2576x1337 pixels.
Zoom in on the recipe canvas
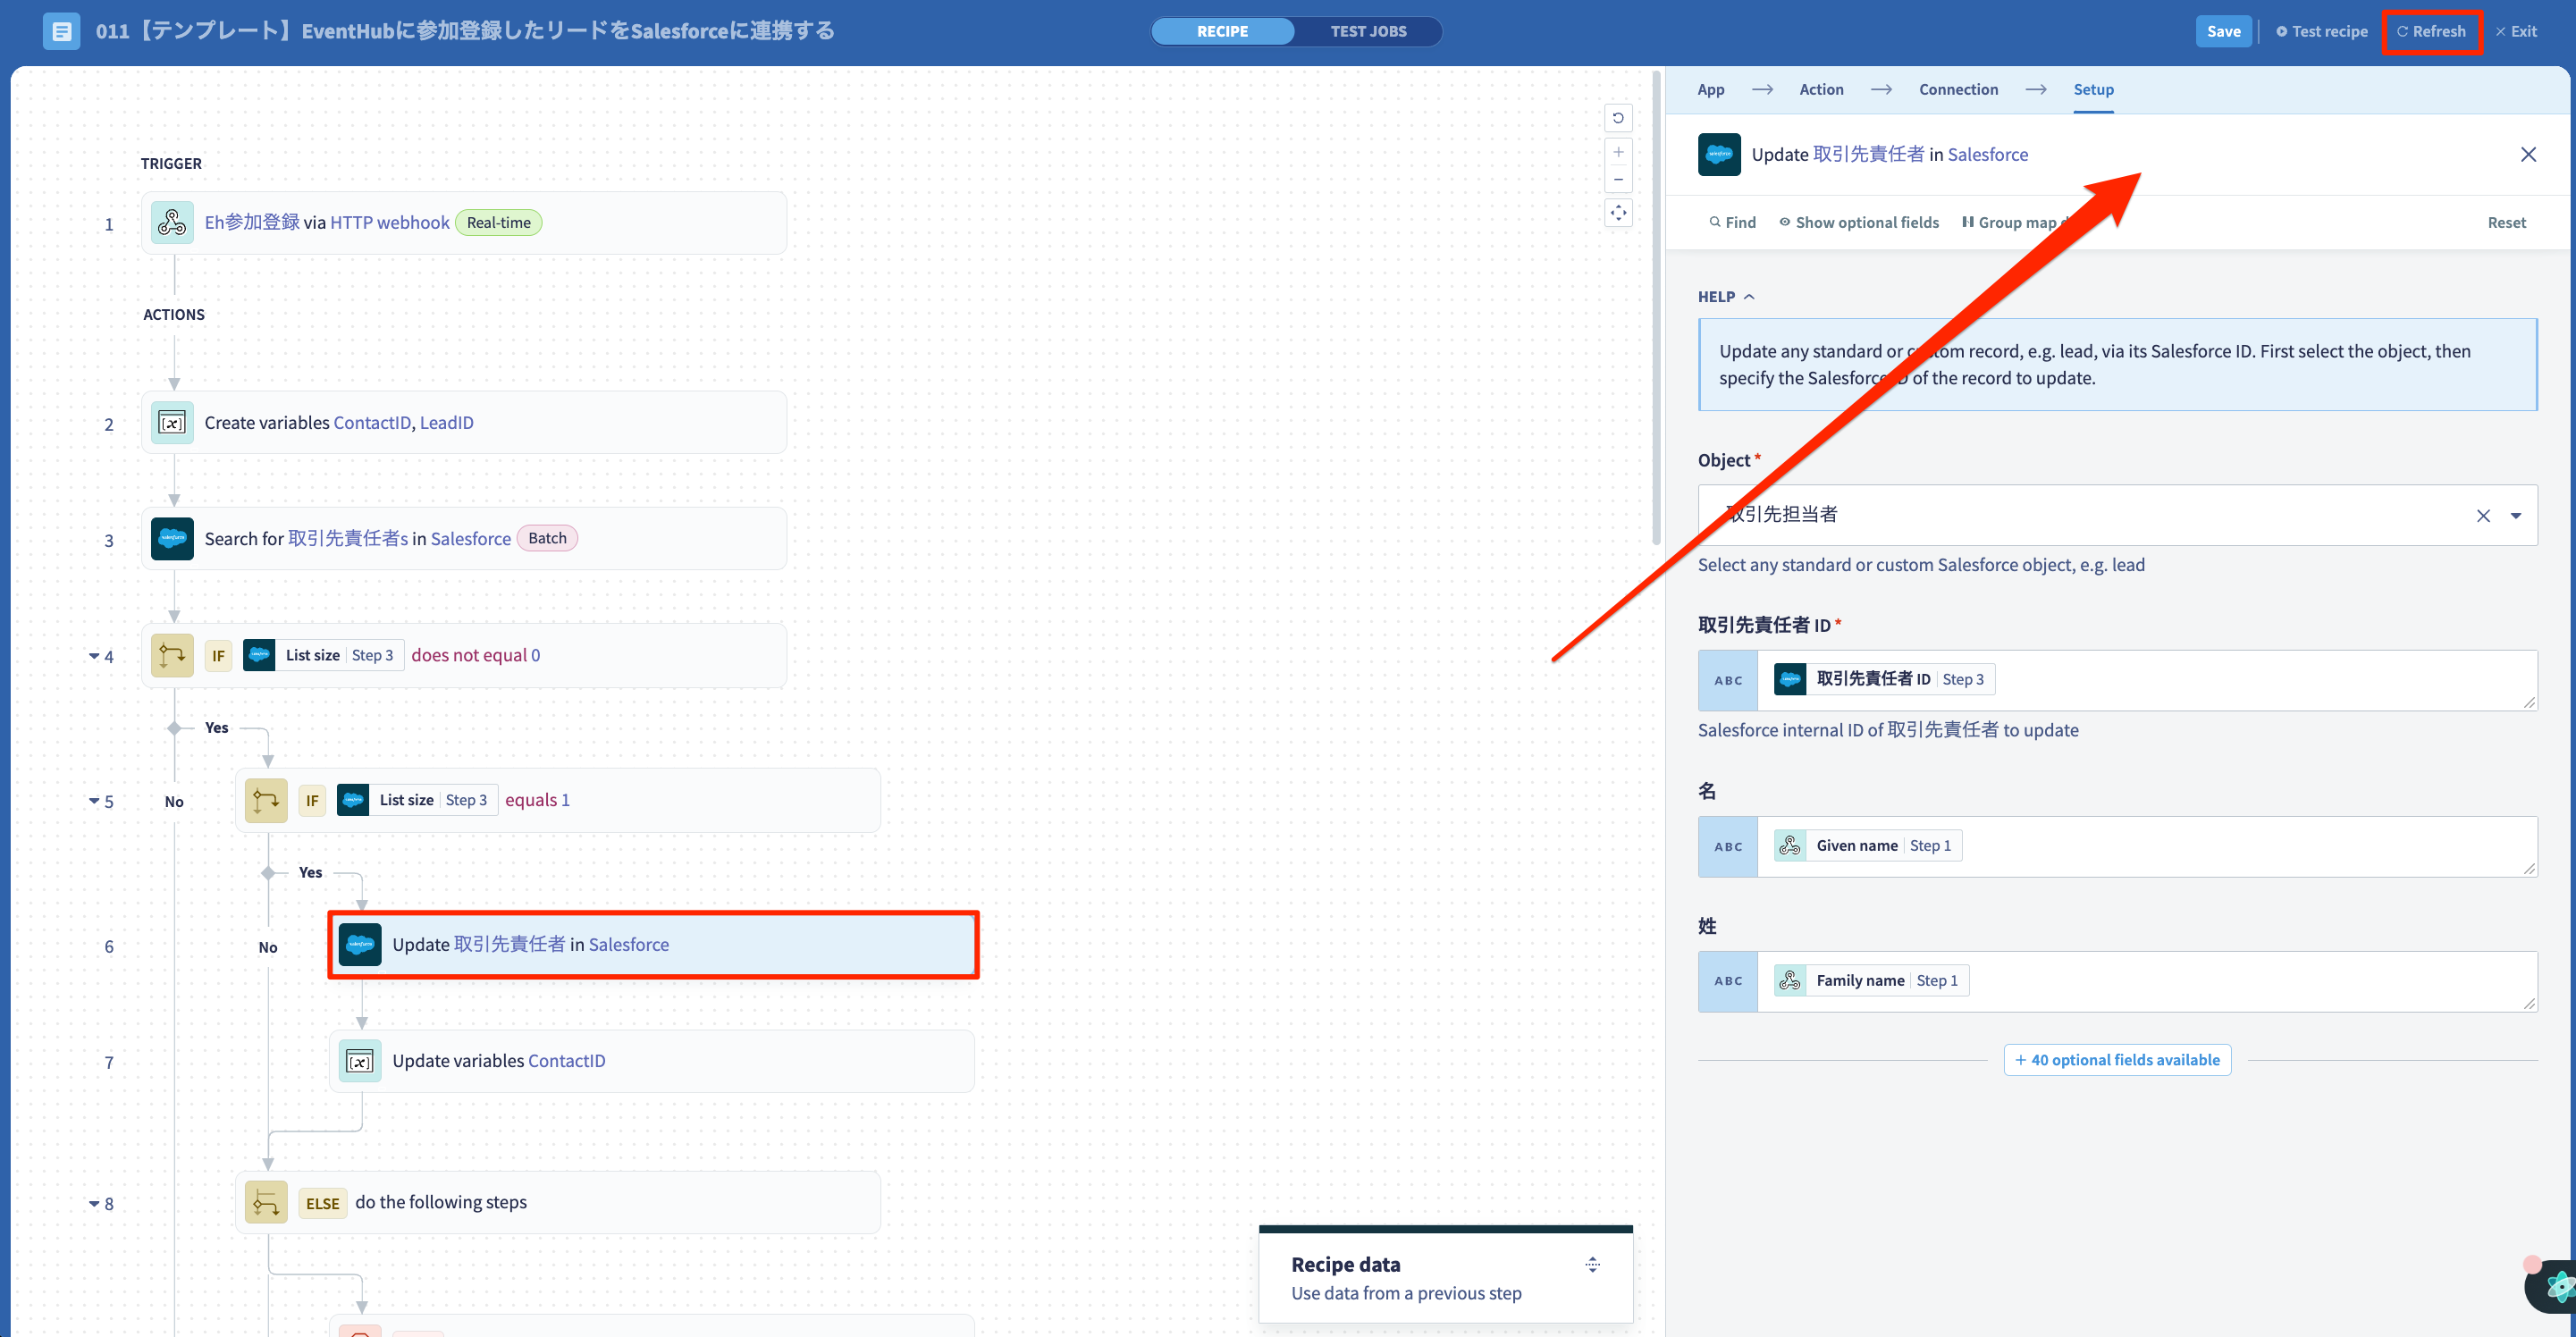1618,153
